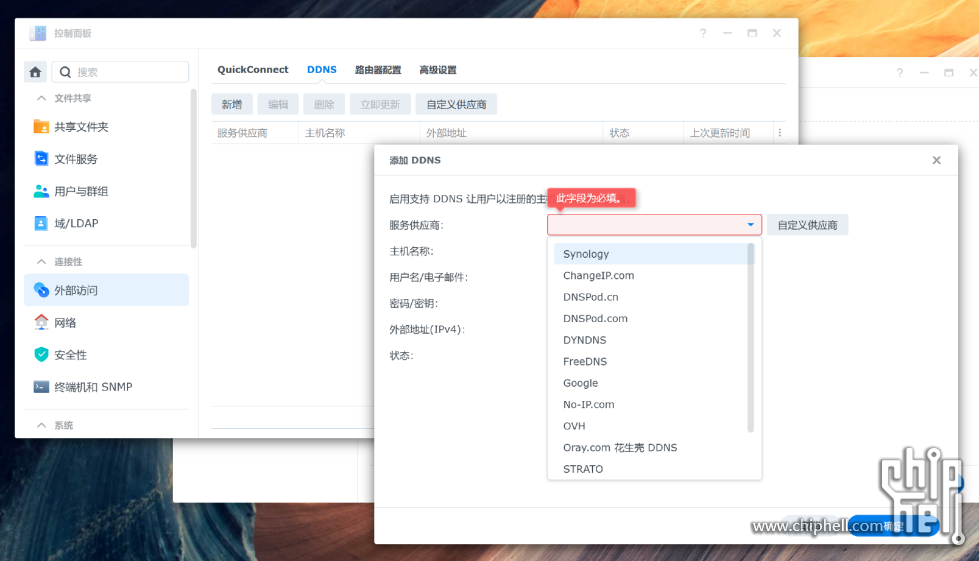Image resolution: width=979 pixels, height=561 pixels.
Task: Open 域/LDAP icon in sidebar
Action: click(41, 223)
